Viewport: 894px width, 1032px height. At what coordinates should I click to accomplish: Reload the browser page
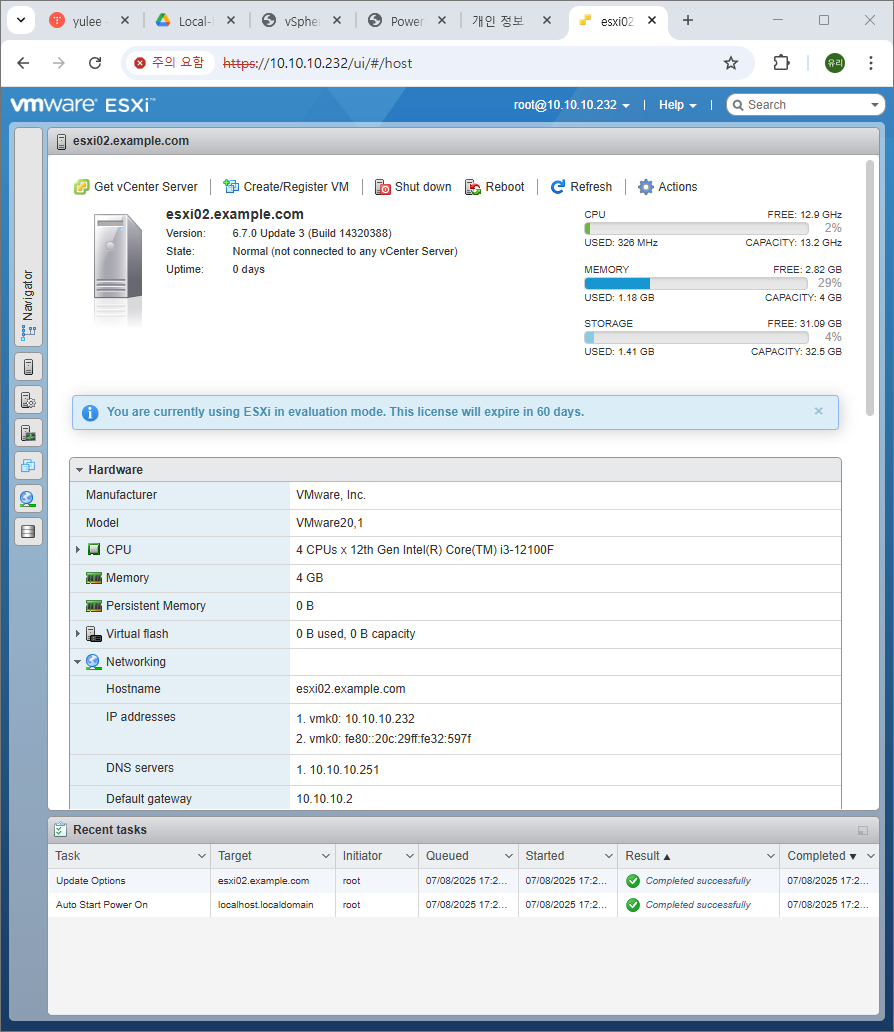(x=95, y=63)
